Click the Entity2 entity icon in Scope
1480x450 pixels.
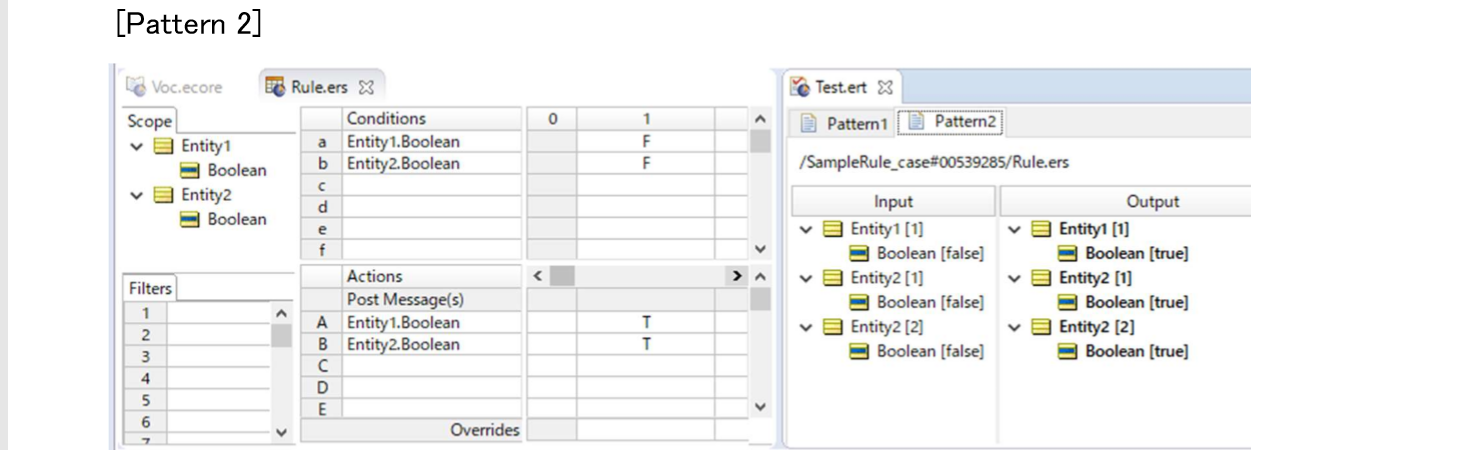pos(163,195)
